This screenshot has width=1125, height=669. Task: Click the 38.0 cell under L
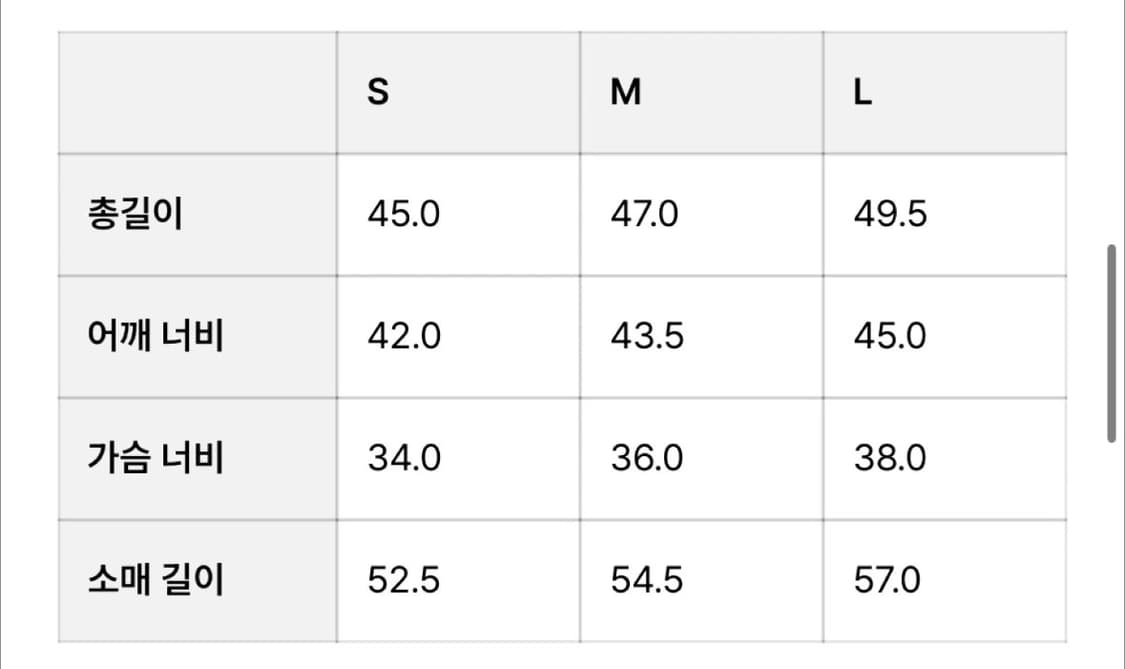click(890, 459)
